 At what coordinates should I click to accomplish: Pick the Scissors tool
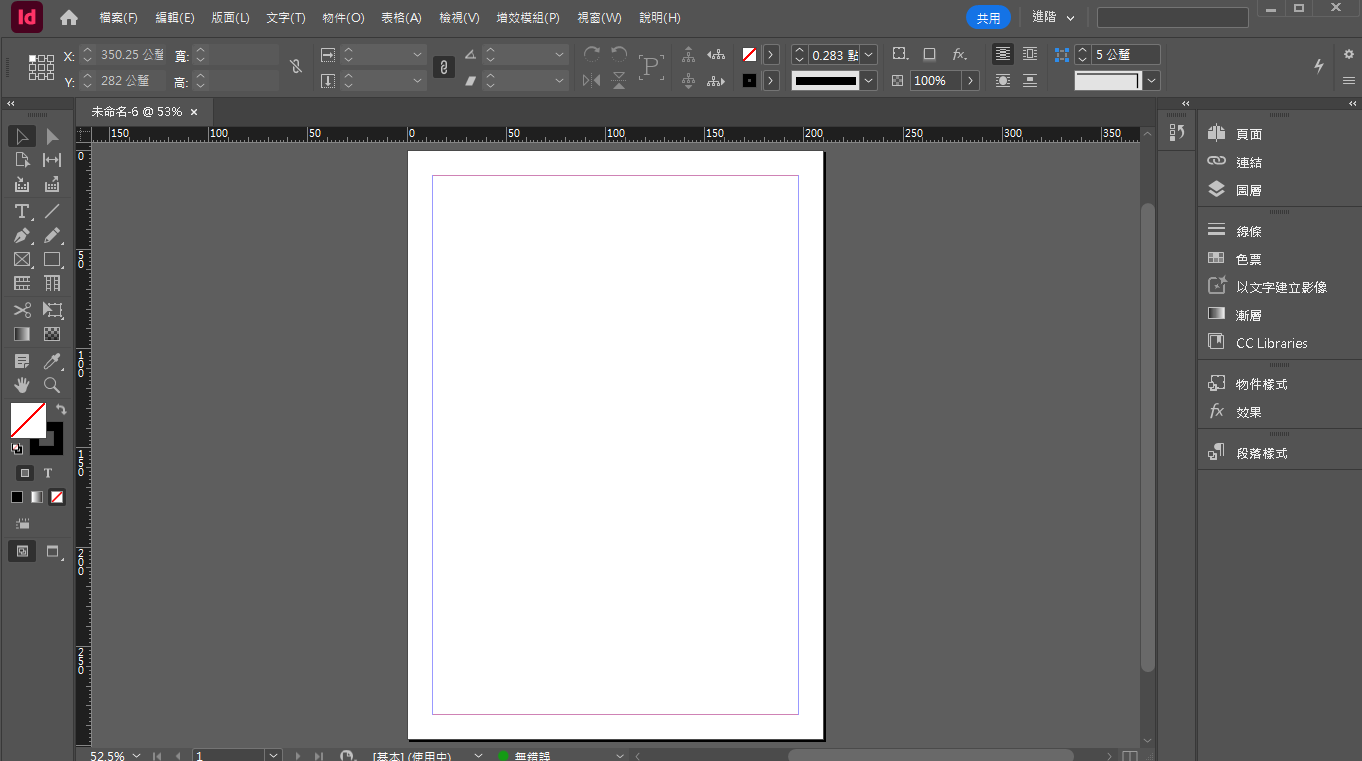21,310
